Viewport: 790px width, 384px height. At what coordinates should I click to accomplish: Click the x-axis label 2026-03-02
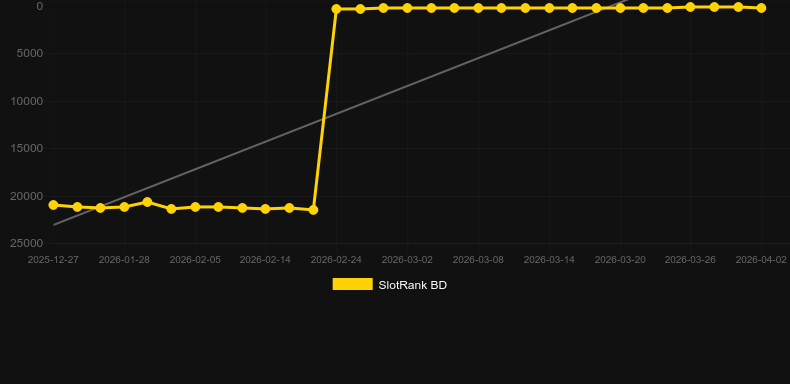tap(407, 260)
